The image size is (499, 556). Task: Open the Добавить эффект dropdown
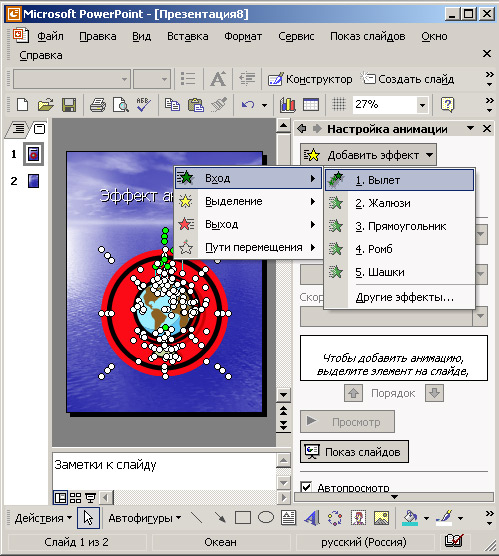point(368,155)
